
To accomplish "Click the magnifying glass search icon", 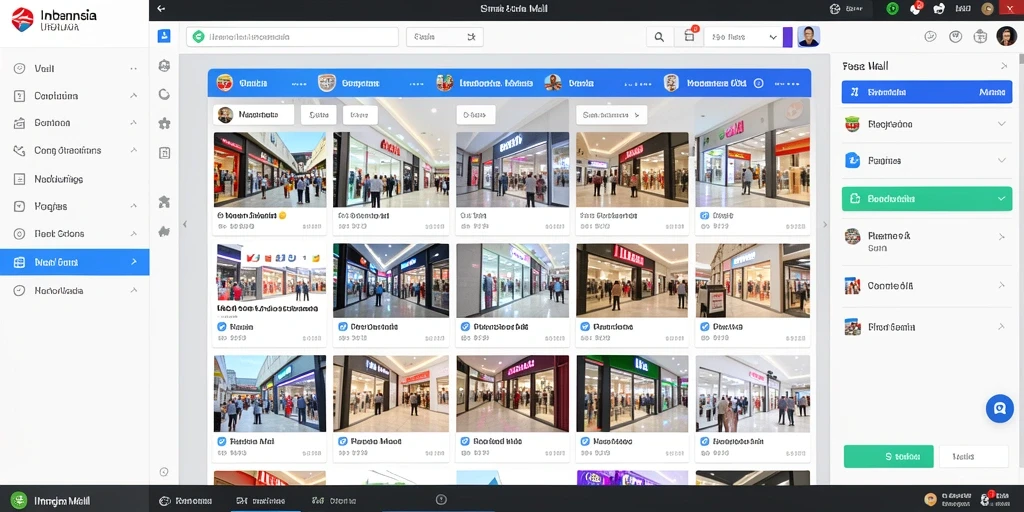I will [660, 37].
